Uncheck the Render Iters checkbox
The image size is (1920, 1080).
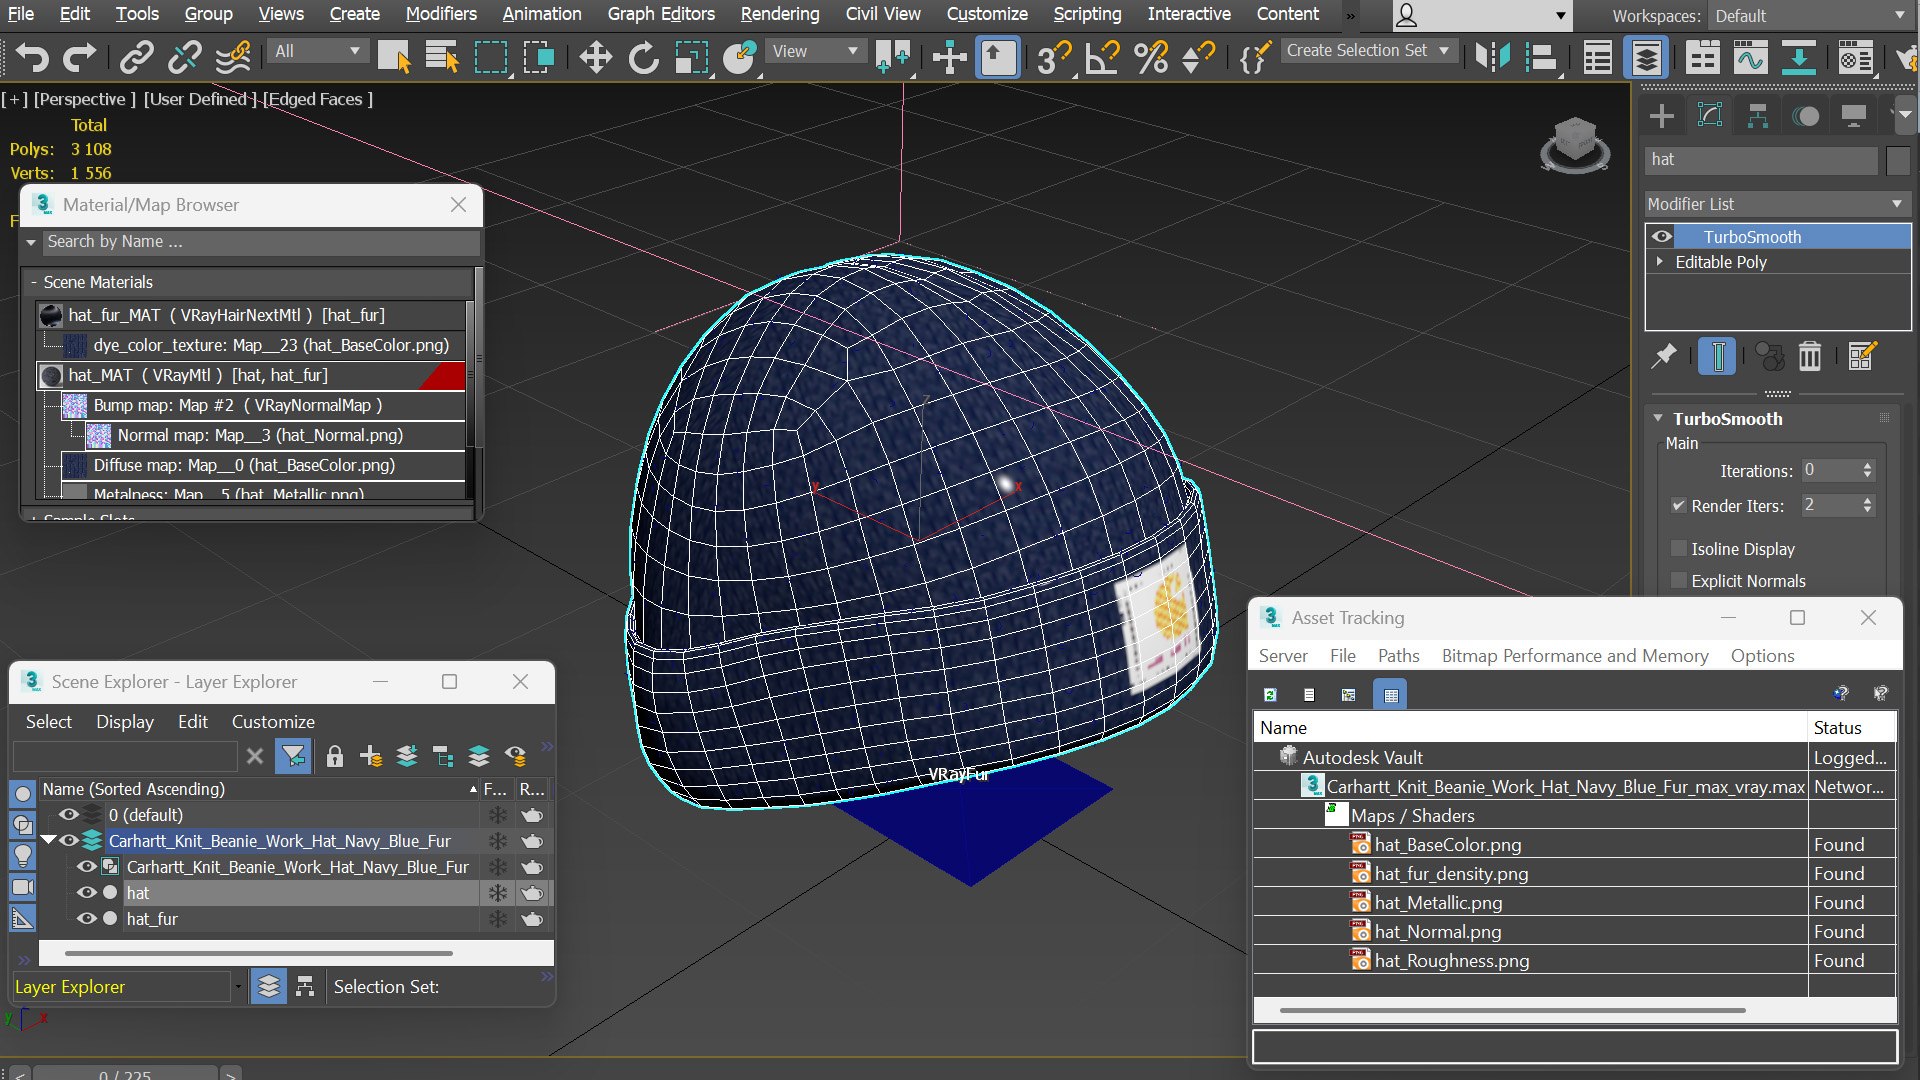pos(1679,506)
